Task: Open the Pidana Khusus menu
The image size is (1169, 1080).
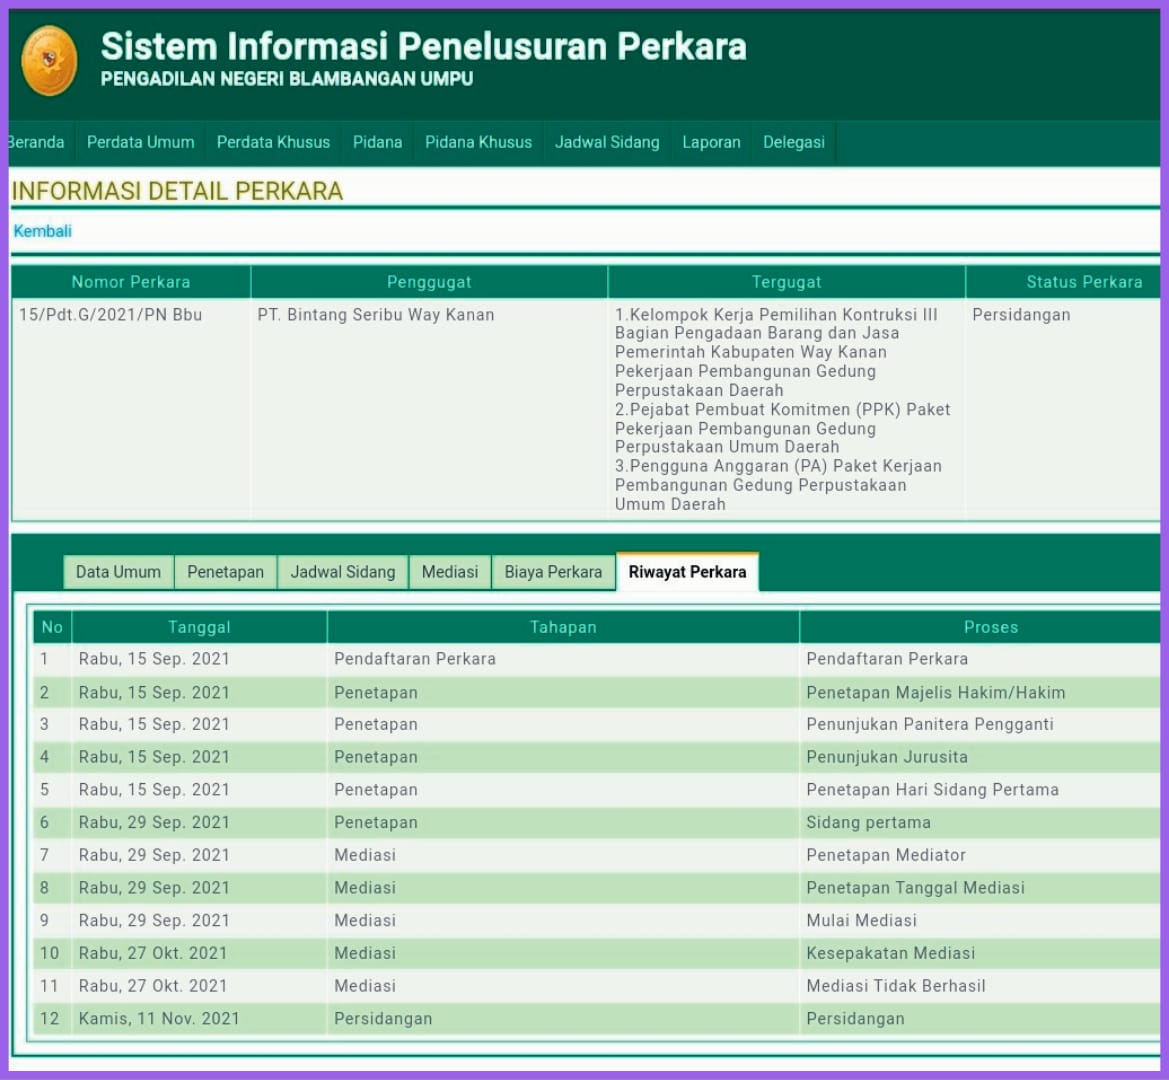Action: [478, 142]
